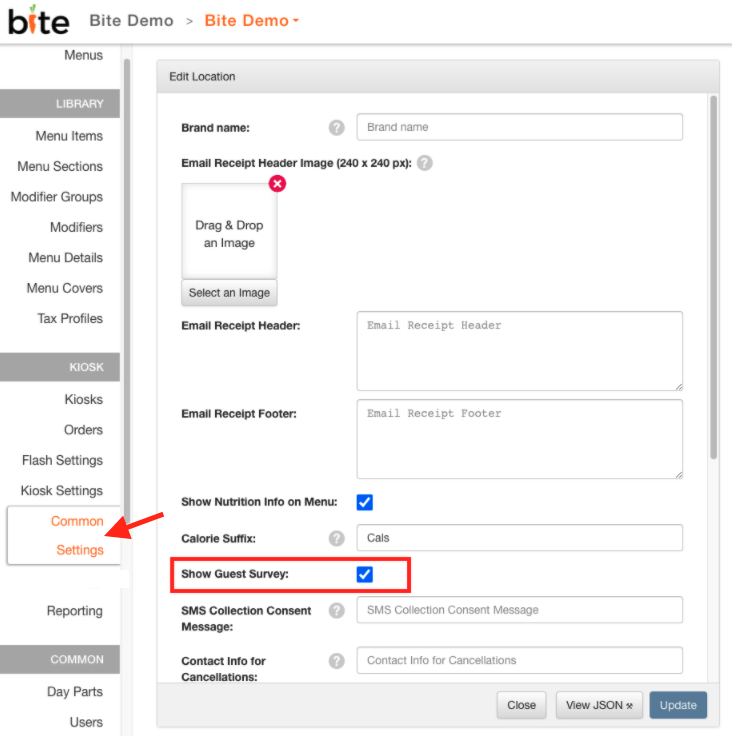Uncheck the Show Guest Survey checkbox
This screenshot has width=732, height=736.
pos(364,574)
